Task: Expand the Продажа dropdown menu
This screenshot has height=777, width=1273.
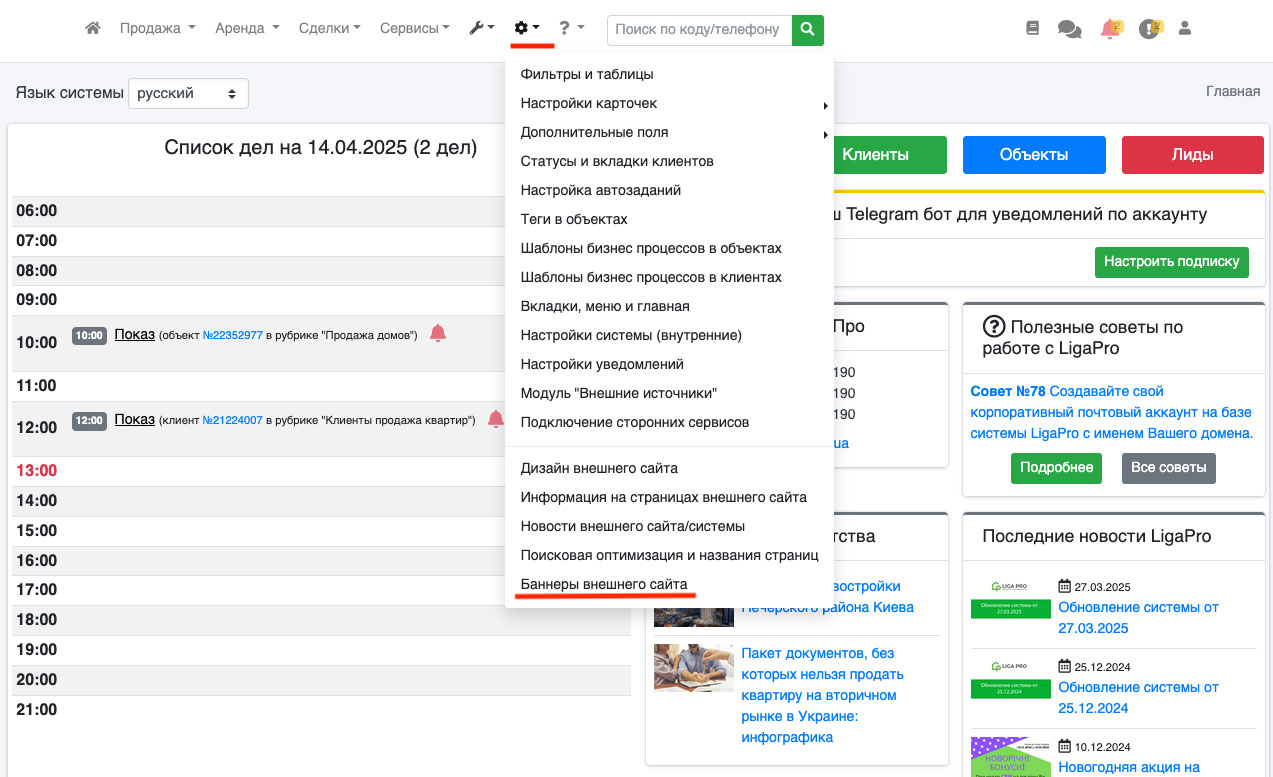Action: point(157,29)
